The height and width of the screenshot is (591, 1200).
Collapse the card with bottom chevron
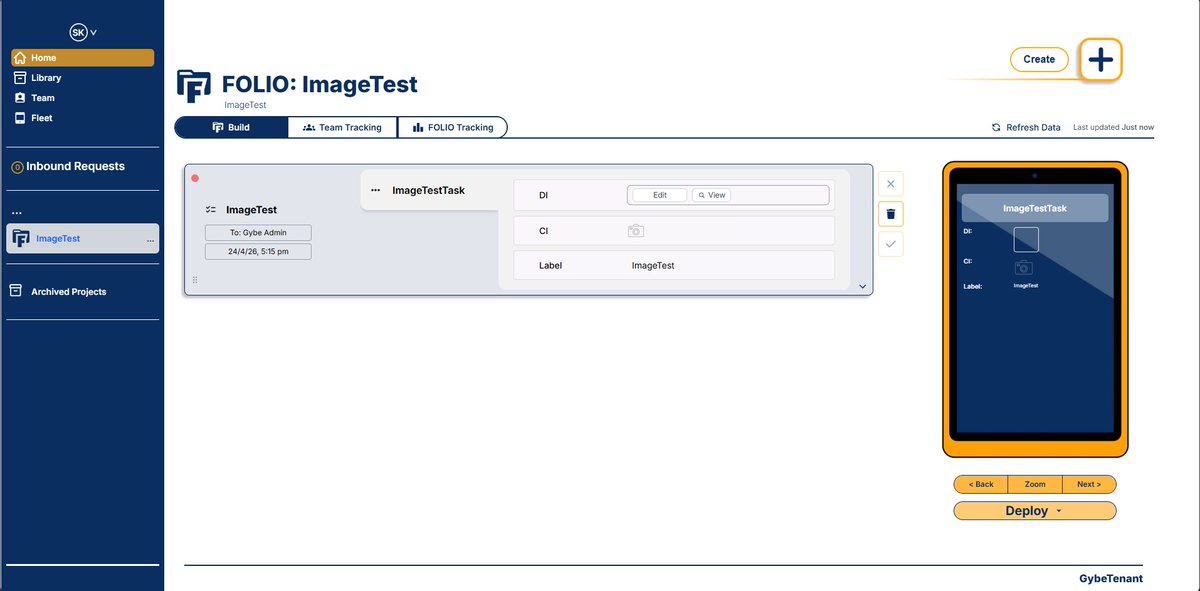(x=862, y=287)
